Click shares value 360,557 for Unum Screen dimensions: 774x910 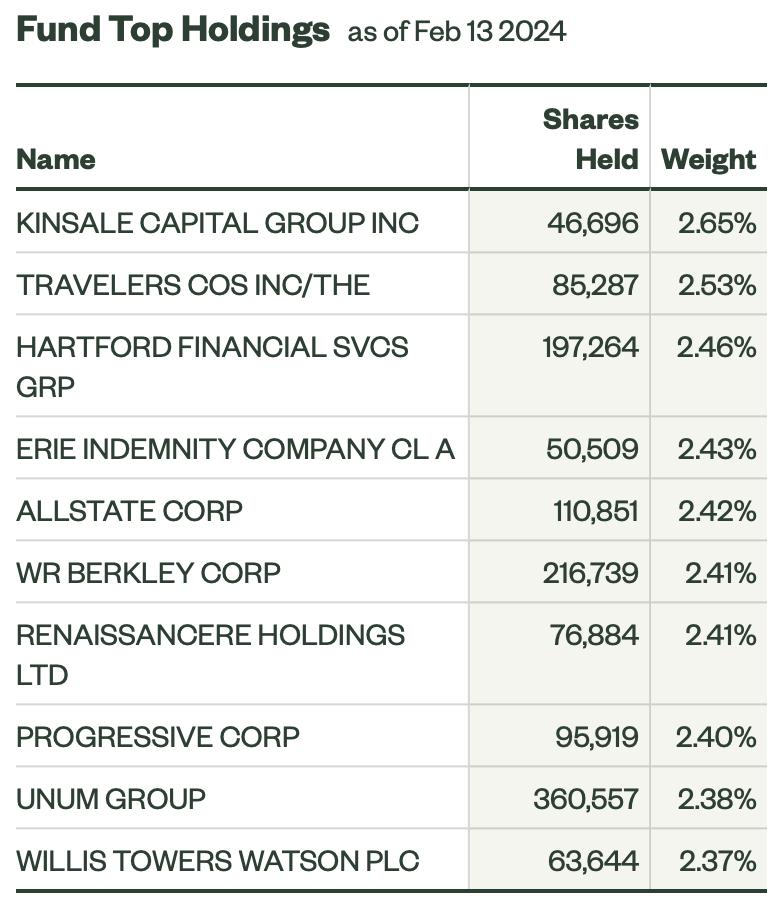[586, 799]
